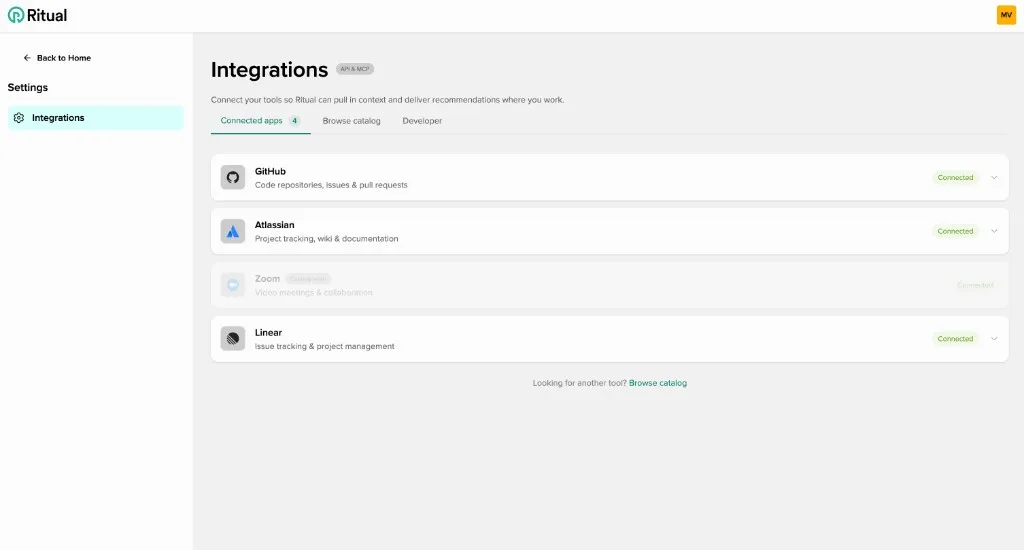The image size is (1024, 550).
Task: Open the Developer tab
Action: pyautogui.click(x=422, y=121)
